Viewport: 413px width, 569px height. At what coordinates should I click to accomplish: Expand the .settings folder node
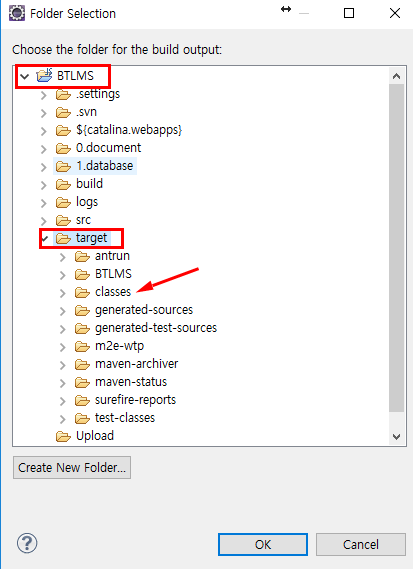44,95
